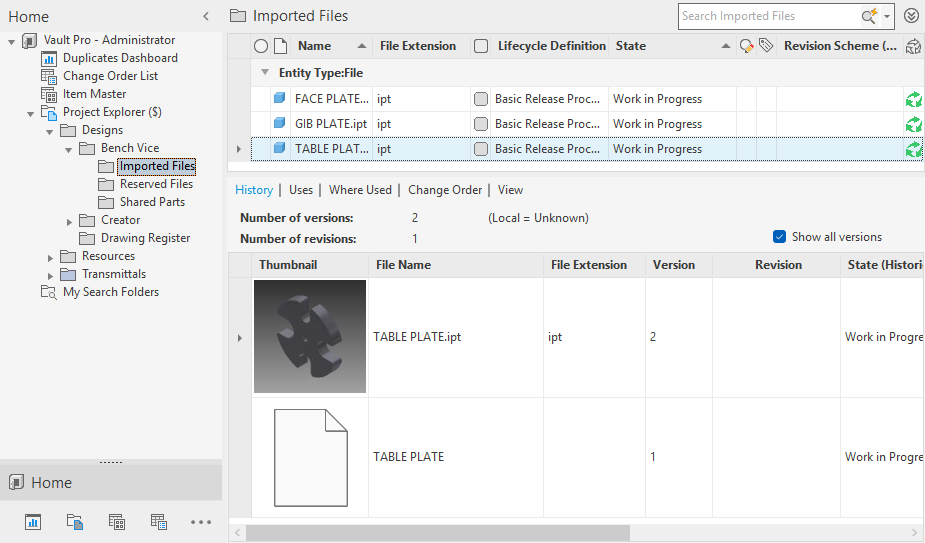Click the round expand button beside the search box
This screenshot has height=543, width=925.
pos(911,16)
